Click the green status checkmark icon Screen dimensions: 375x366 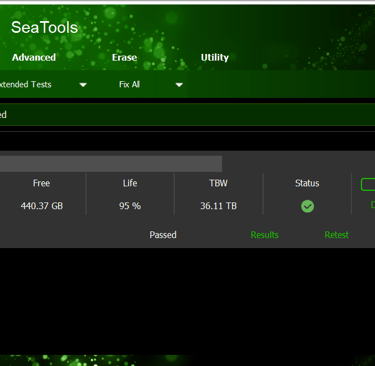click(x=307, y=206)
